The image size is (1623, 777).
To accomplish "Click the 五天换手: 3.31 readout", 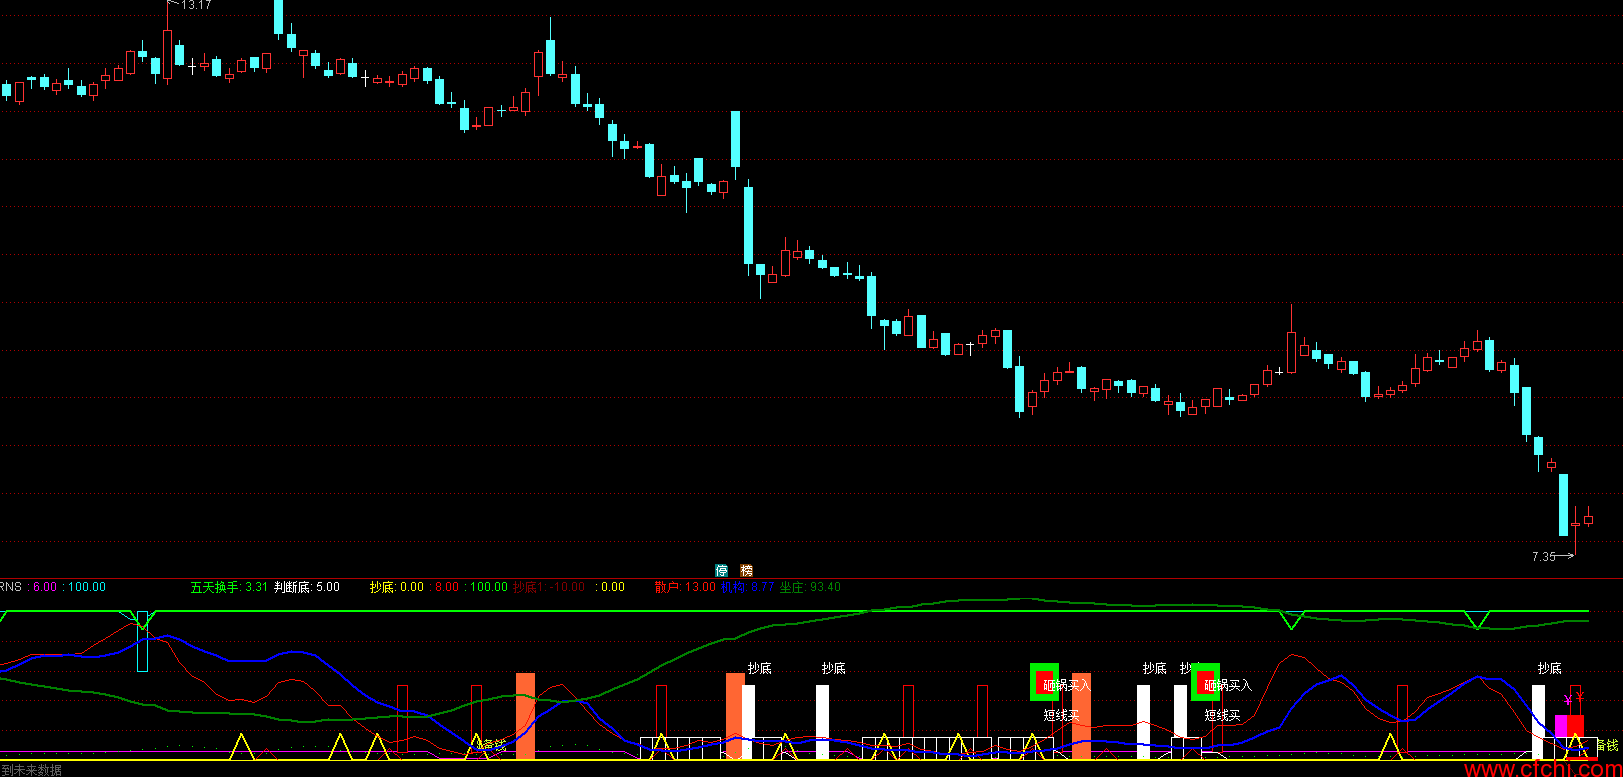I will click(x=229, y=587).
